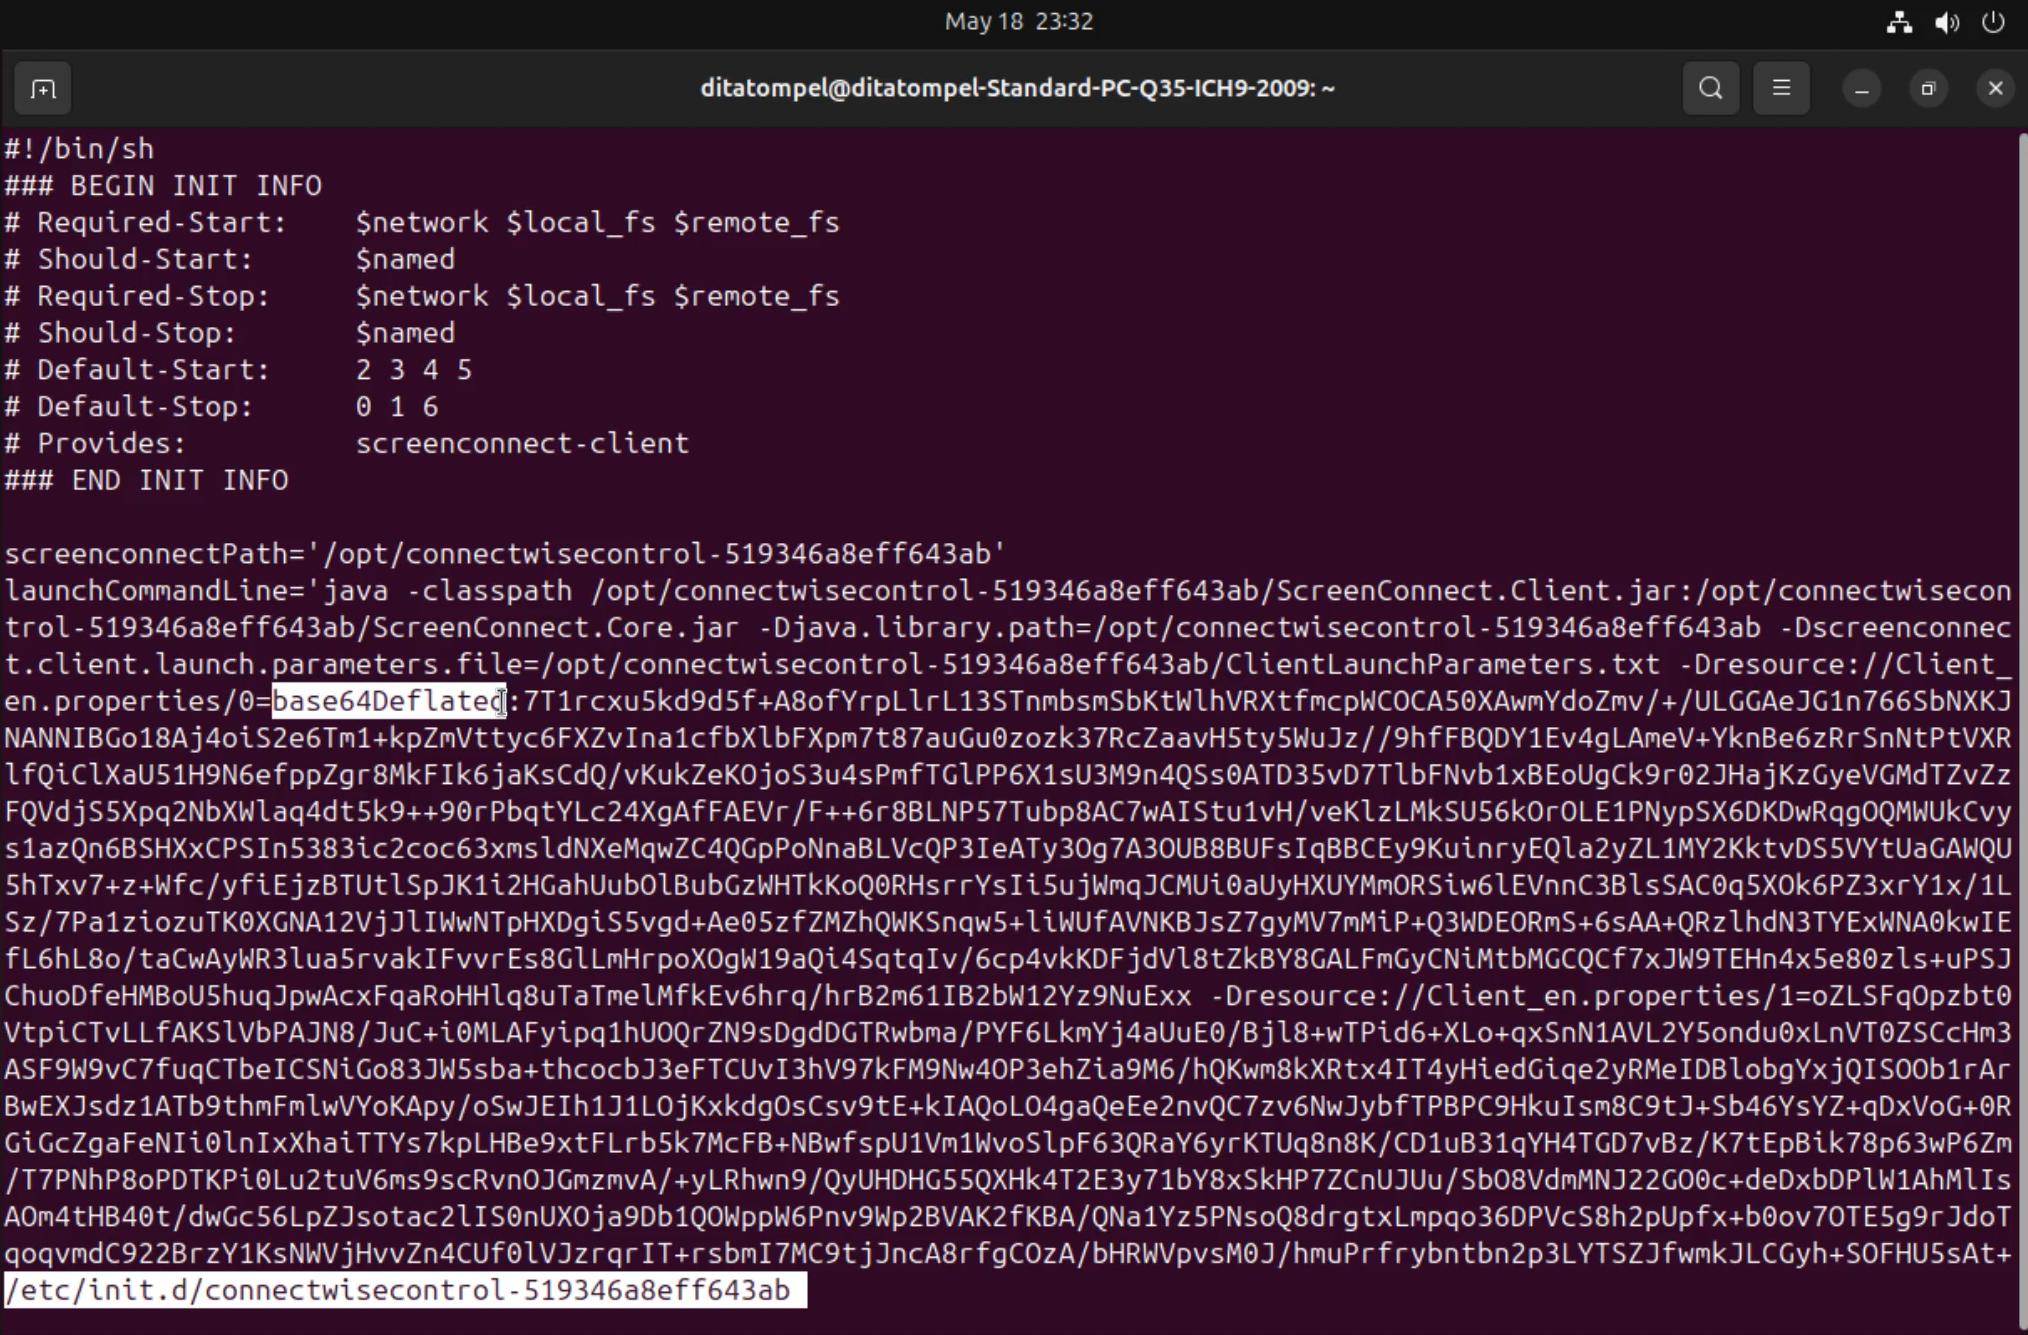Click Default-Start values 2 3 4 5
Screen dimensions: 2028x1335
click(414, 370)
